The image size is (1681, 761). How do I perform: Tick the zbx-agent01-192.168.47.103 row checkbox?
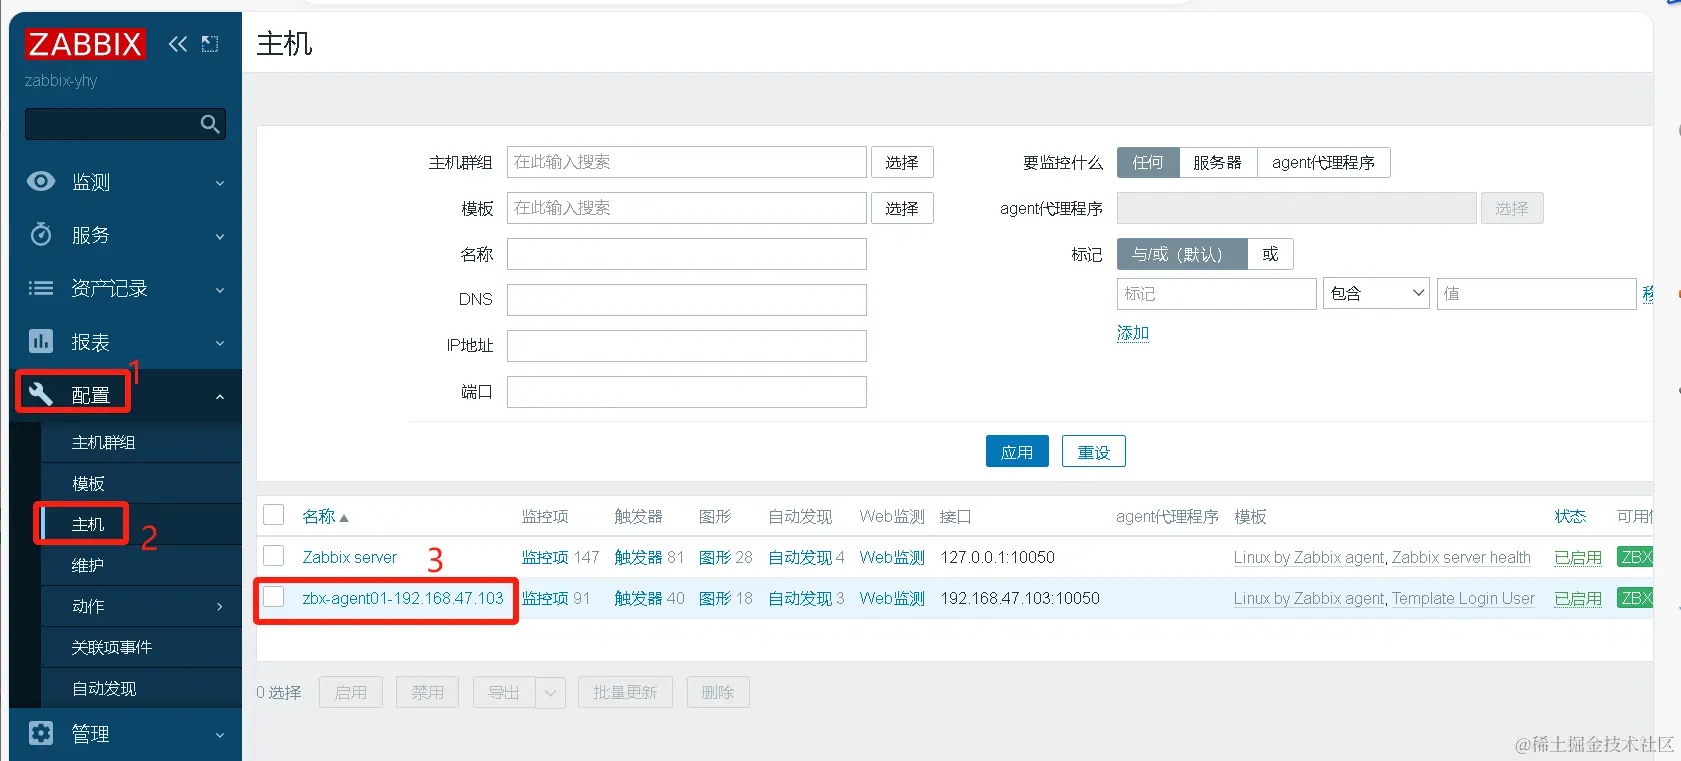tap(274, 596)
